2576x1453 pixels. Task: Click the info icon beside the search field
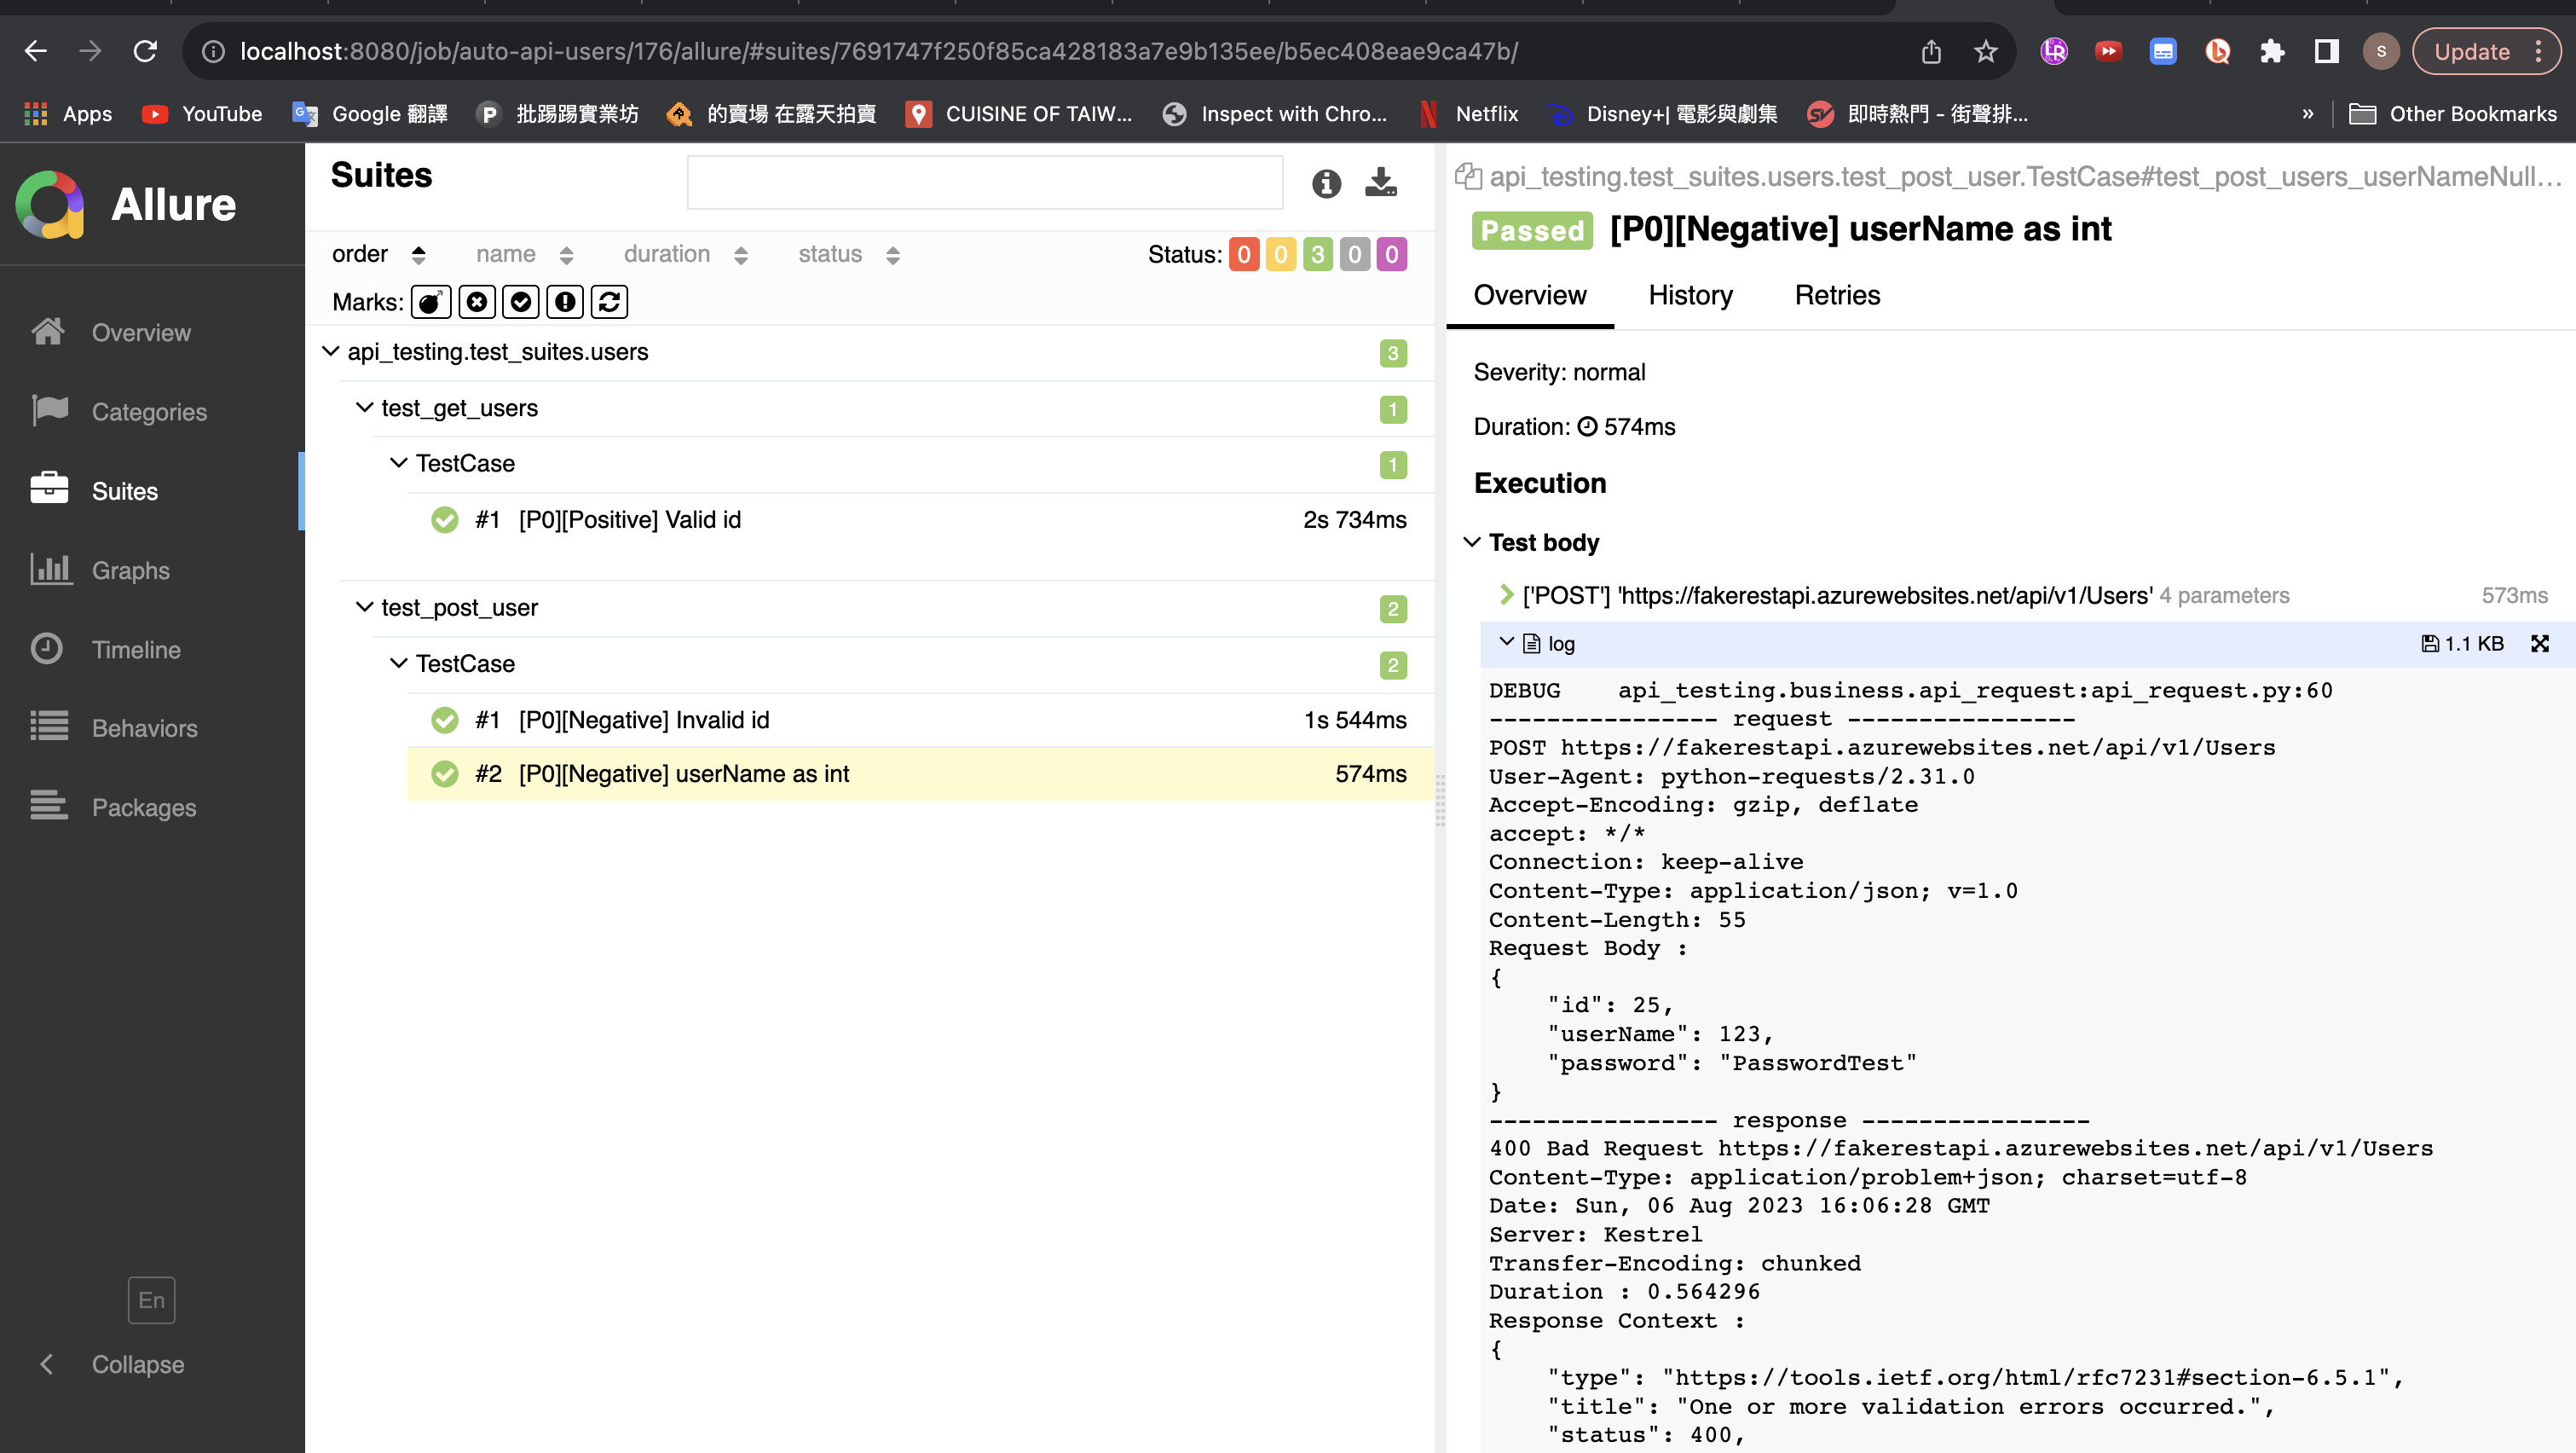(1326, 183)
